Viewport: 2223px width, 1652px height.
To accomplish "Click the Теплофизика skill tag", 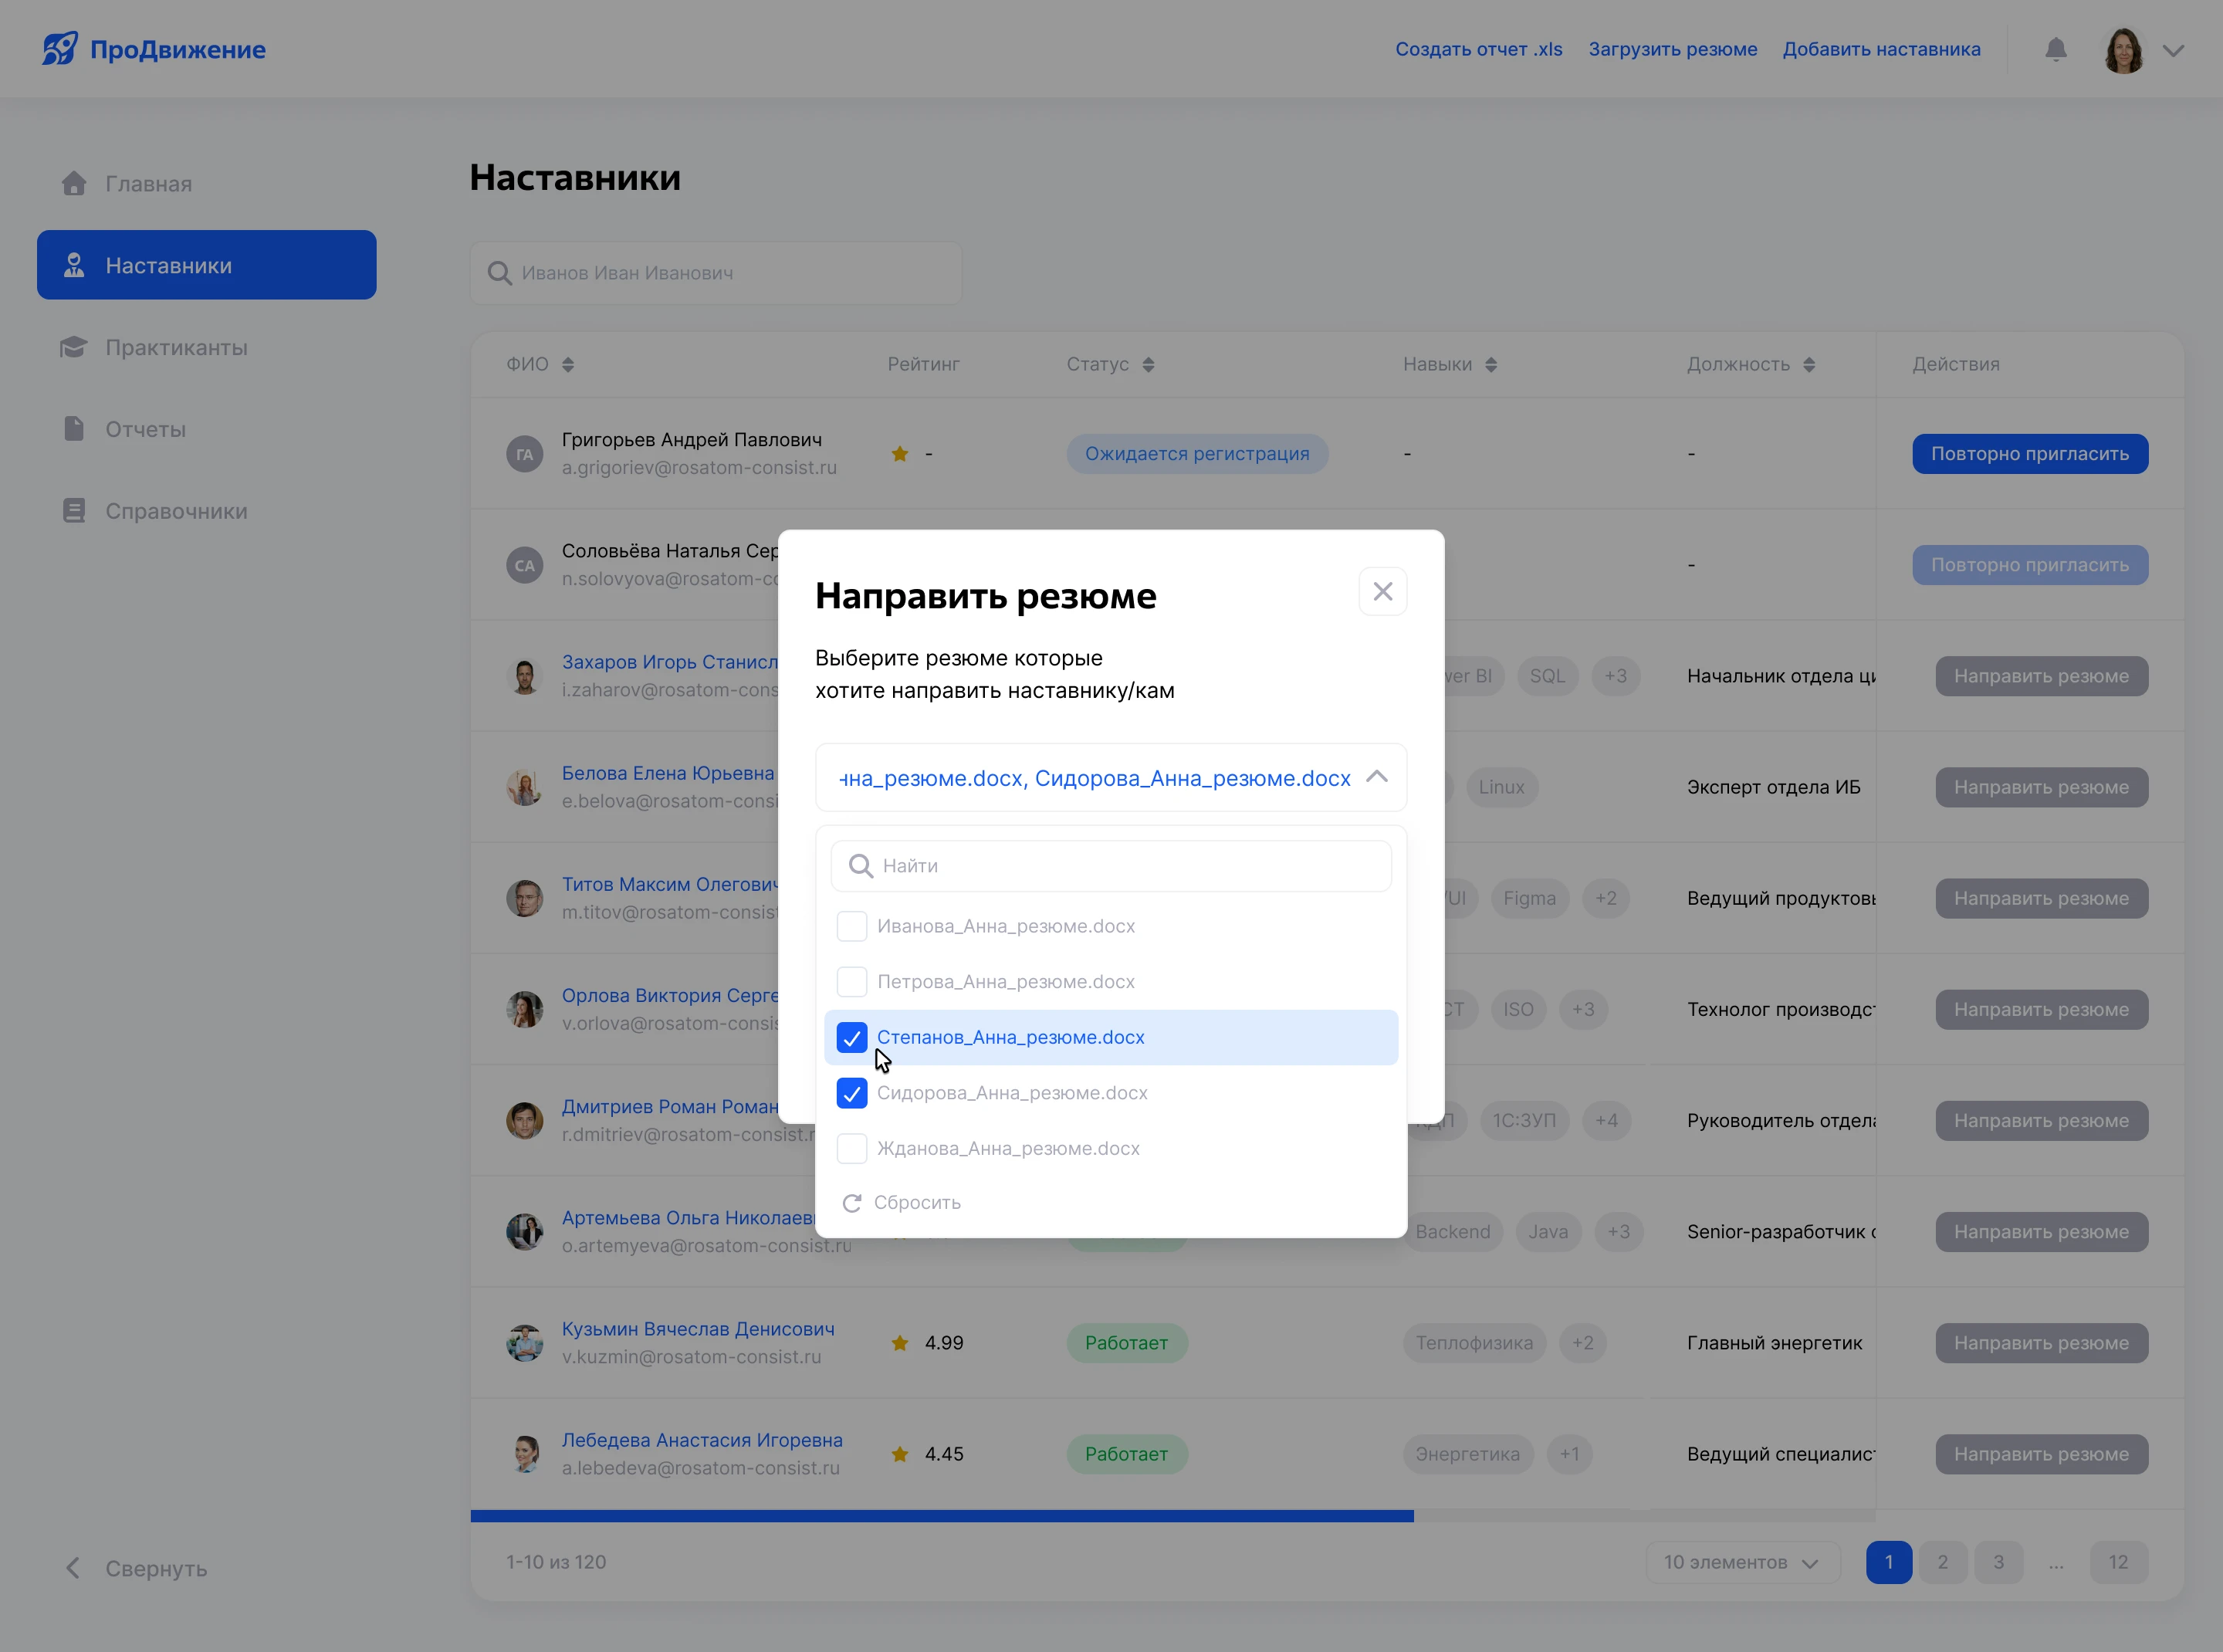I will pos(1474,1343).
